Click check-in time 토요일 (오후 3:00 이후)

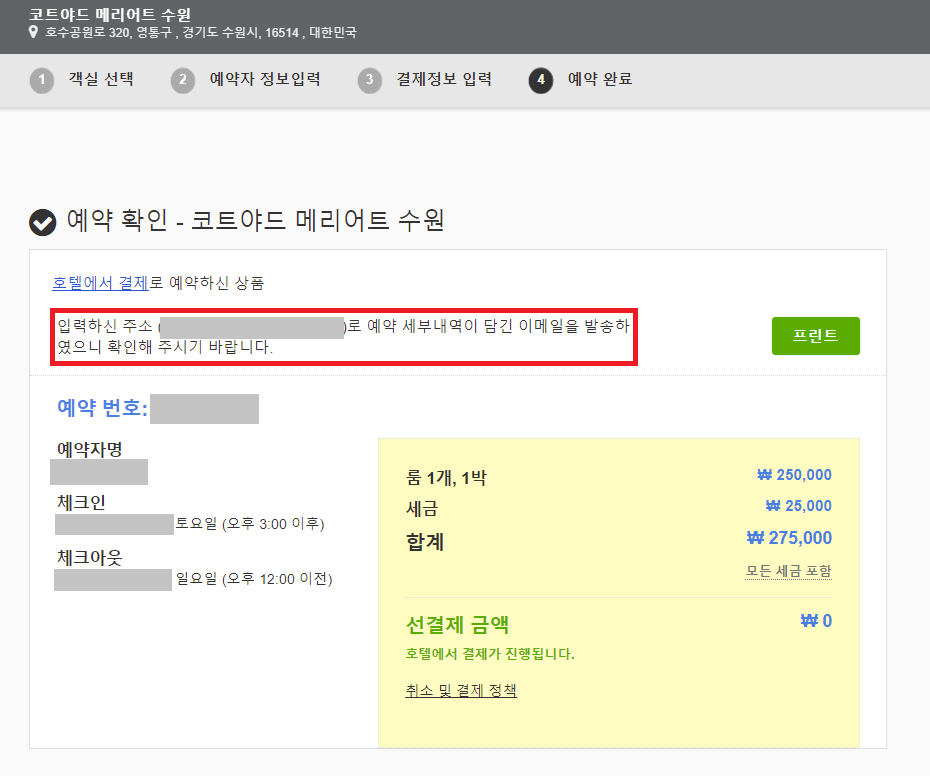coord(250,524)
